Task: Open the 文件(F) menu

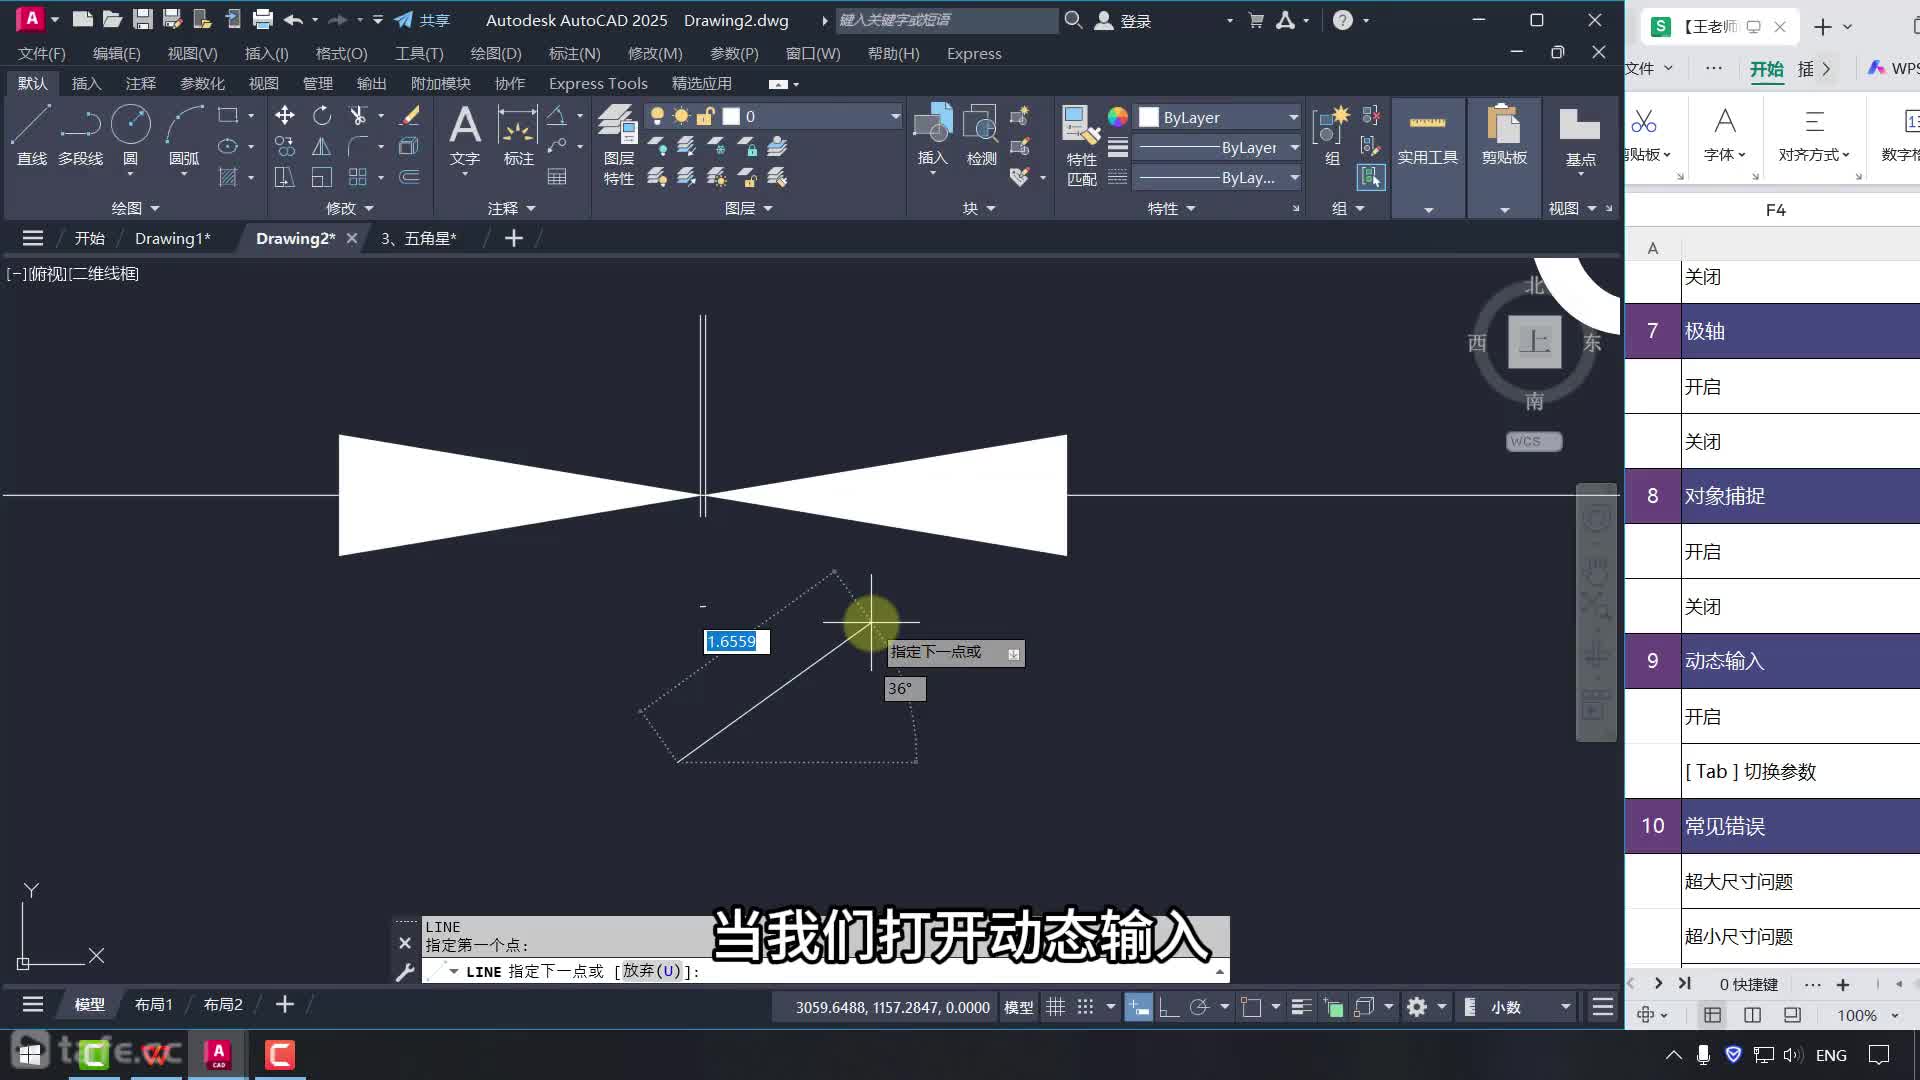Action: point(41,53)
